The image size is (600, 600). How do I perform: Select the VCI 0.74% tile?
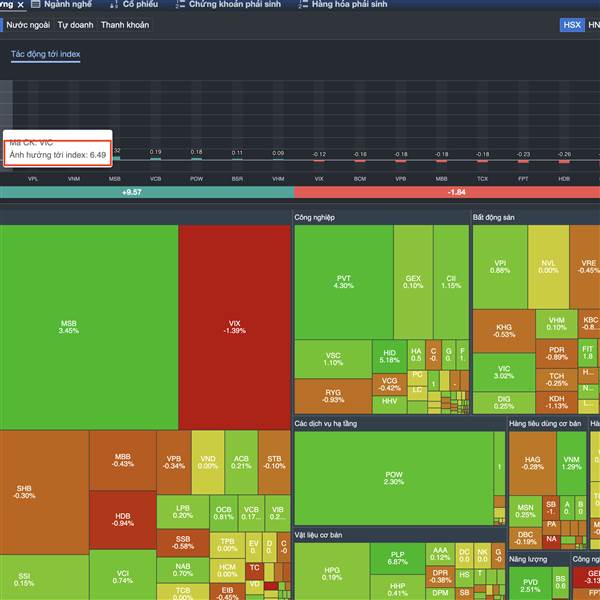pos(123,576)
